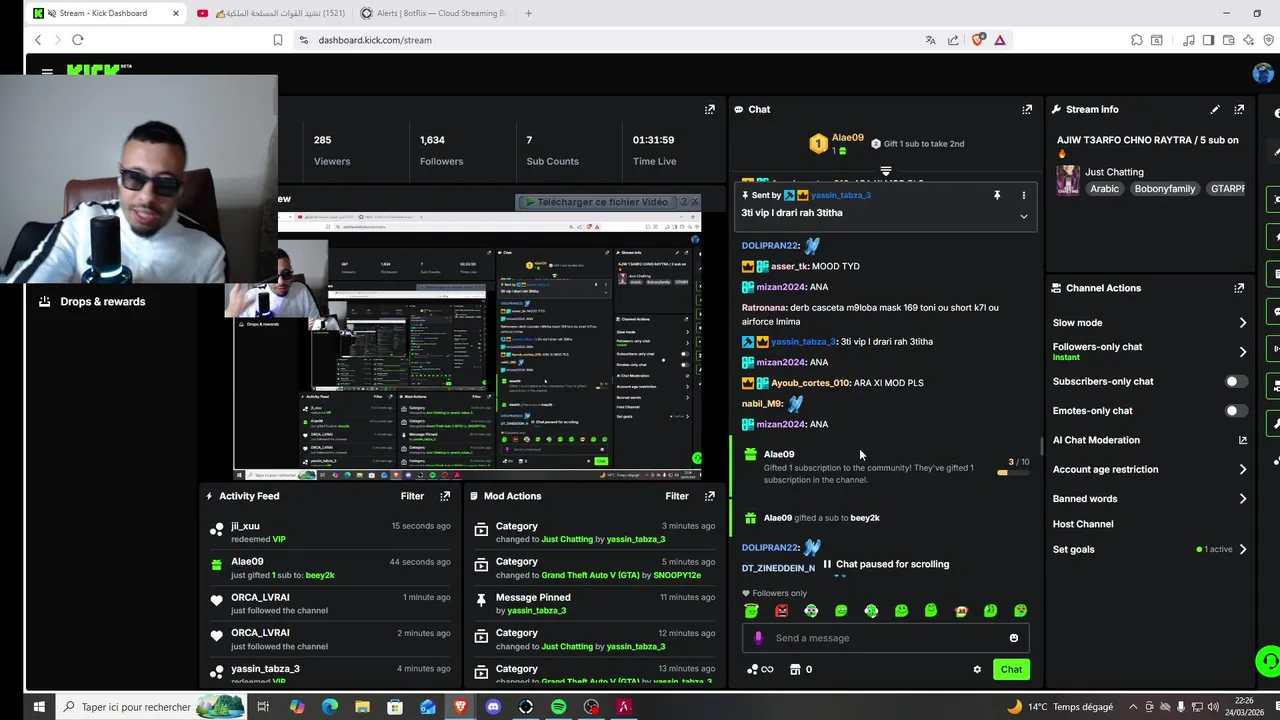The height and width of the screenshot is (720, 1280).
Task: Open Mod Actions Filter
Action: (677, 496)
